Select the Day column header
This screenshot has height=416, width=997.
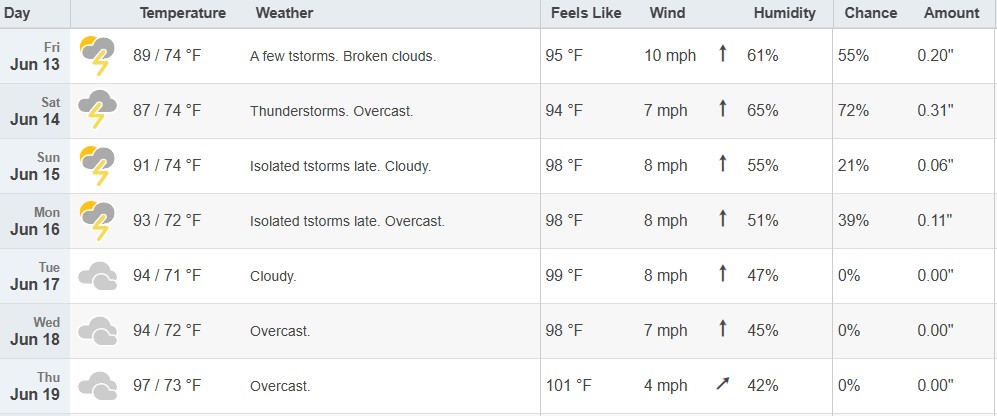pyautogui.click(x=17, y=13)
